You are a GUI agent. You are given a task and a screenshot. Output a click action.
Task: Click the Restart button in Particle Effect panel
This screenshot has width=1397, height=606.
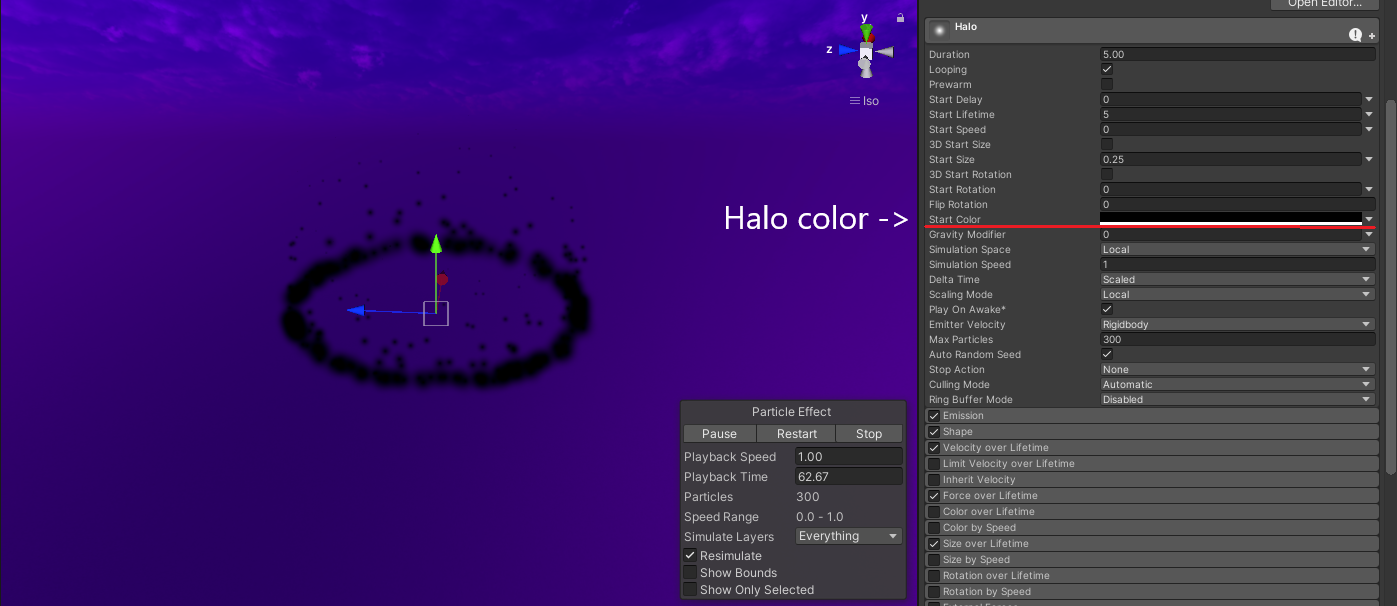click(795, 433)
